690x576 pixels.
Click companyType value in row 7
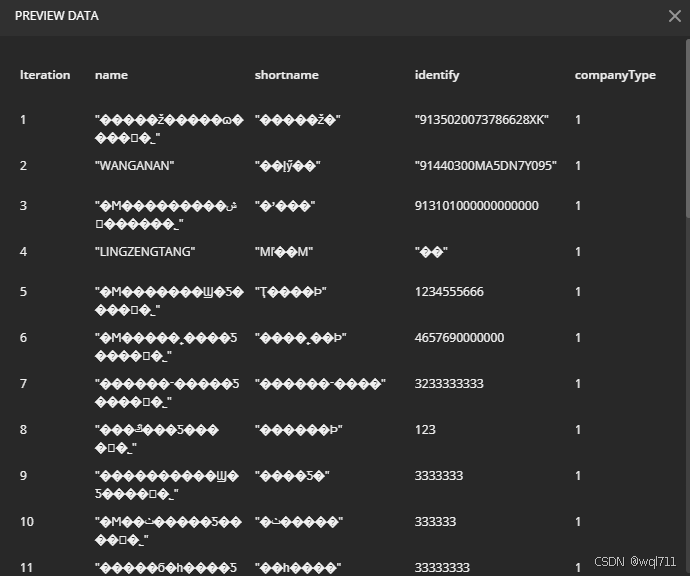point(578,384)
